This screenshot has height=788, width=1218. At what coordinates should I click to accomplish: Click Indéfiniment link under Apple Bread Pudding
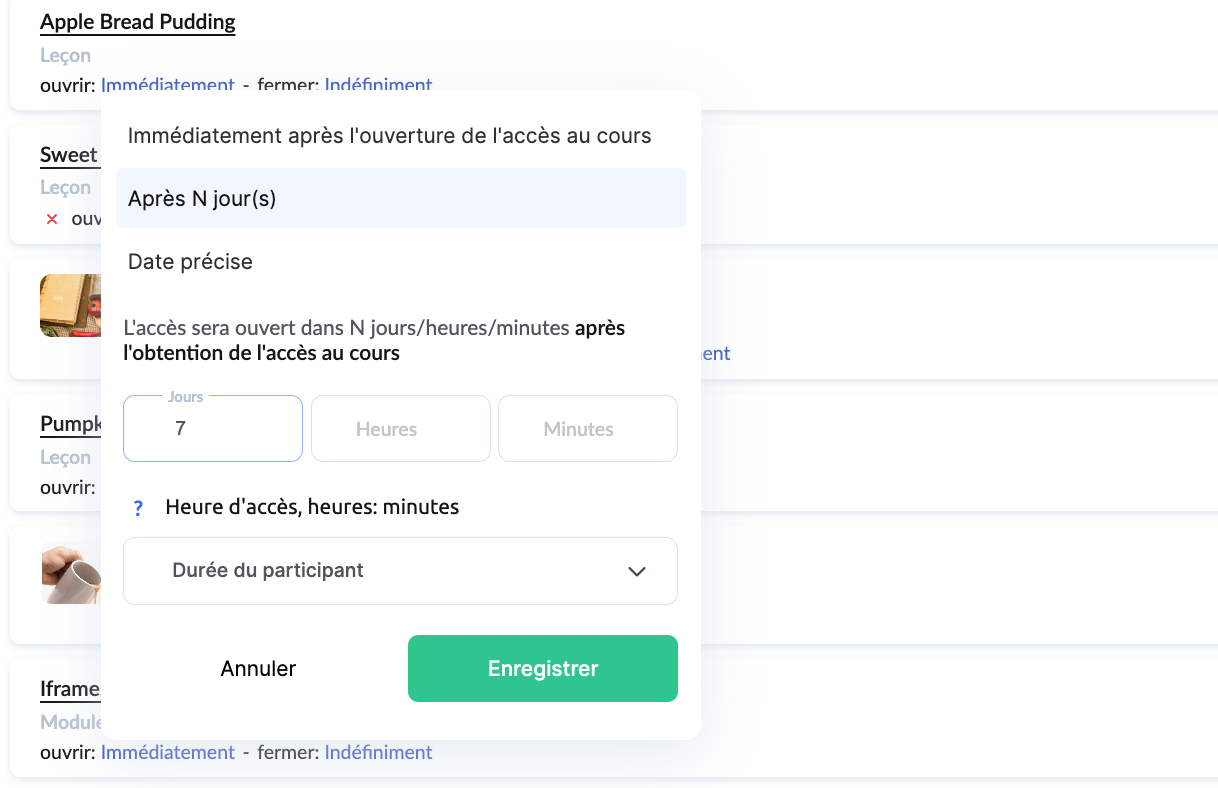point(378,85)
